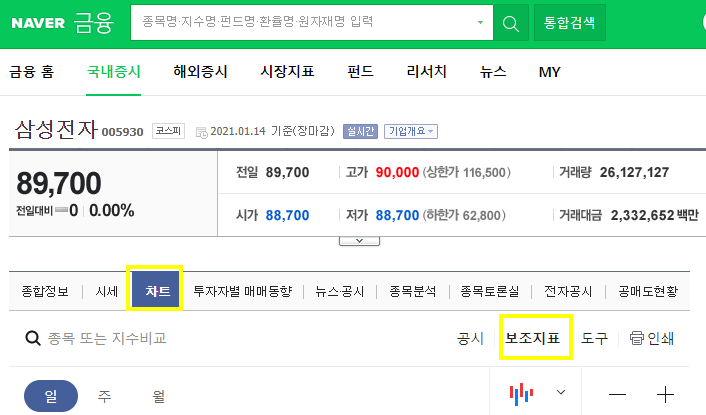Screen dimensions: 706x415
Task: Click the 거래대금 value 2,332,652
Action: (642, 215)
